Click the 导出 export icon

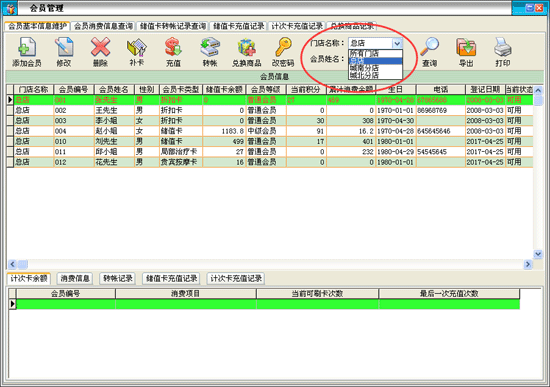466,47
